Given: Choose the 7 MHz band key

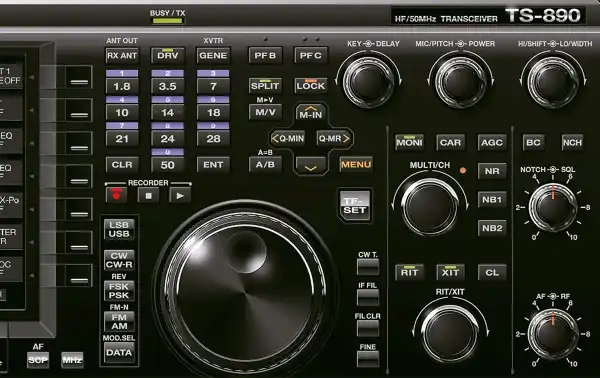Looking at the screenshot, I should [213, 86].
